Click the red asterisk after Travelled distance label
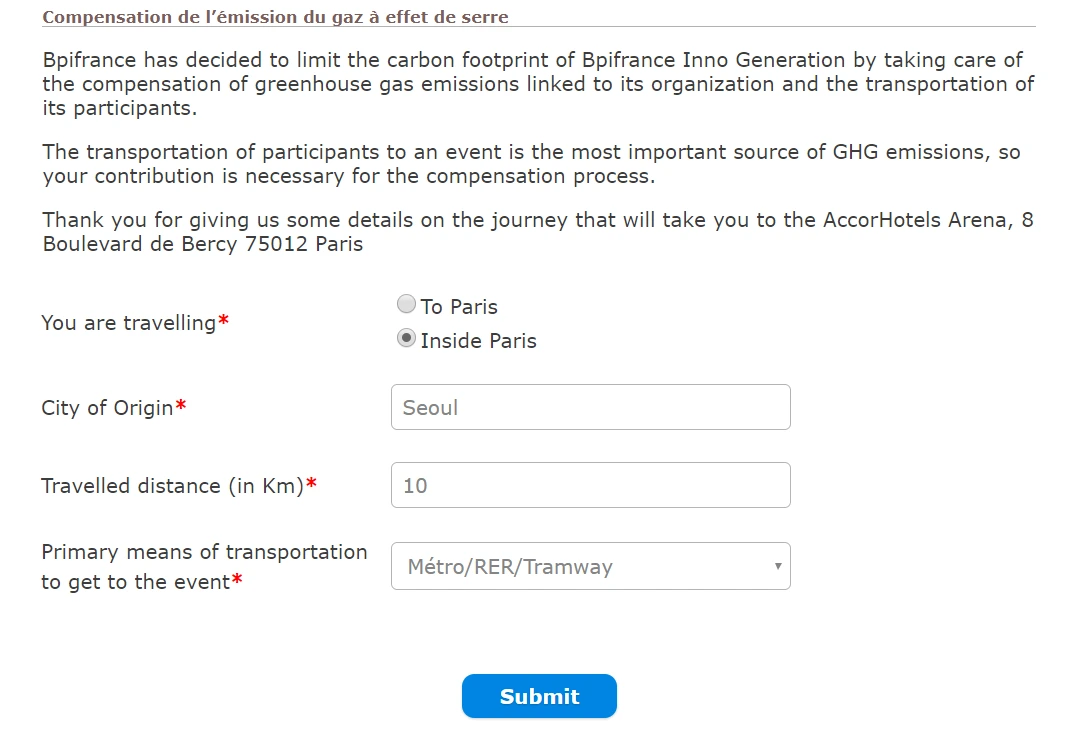The image size is (1091, 749). (312, 485)
